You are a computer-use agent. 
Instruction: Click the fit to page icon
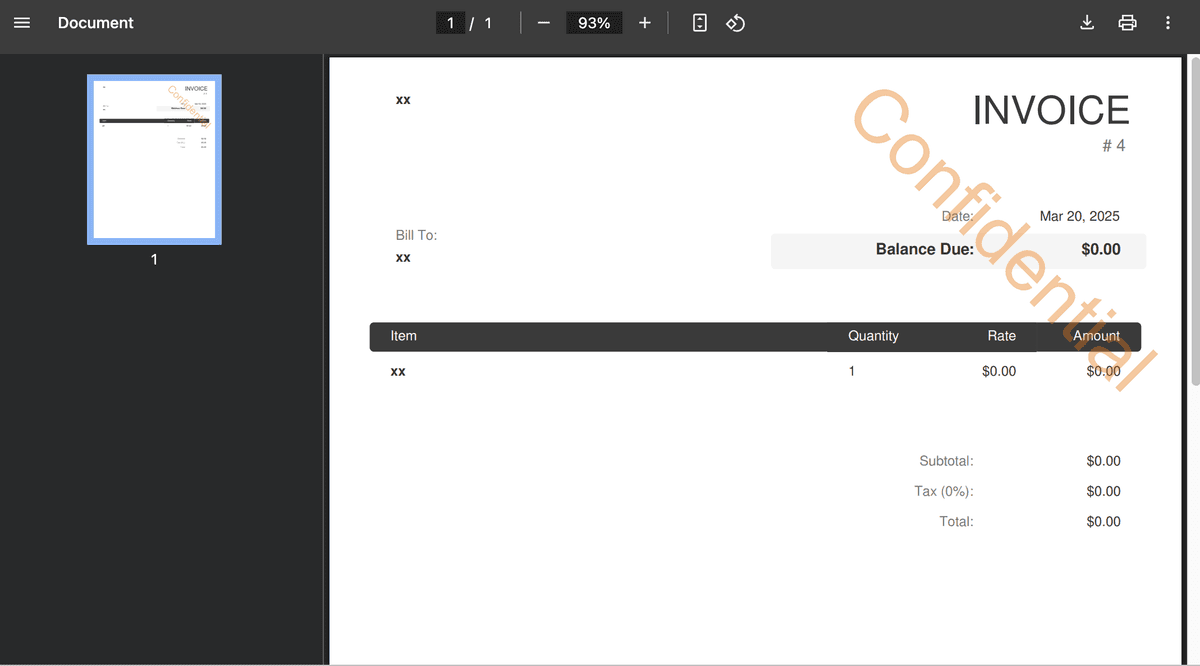click(700, 23)
